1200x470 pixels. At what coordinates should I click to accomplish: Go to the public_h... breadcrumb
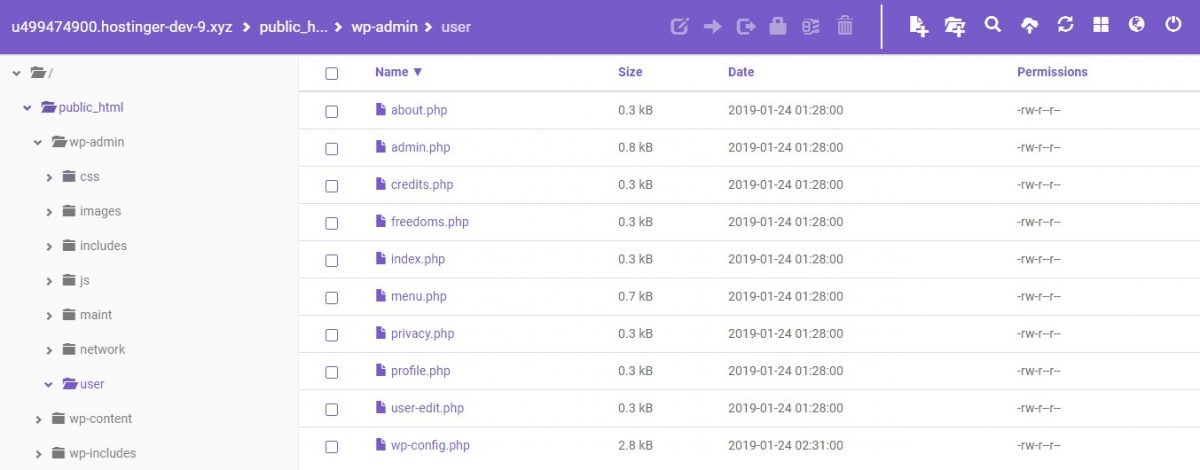293,27
